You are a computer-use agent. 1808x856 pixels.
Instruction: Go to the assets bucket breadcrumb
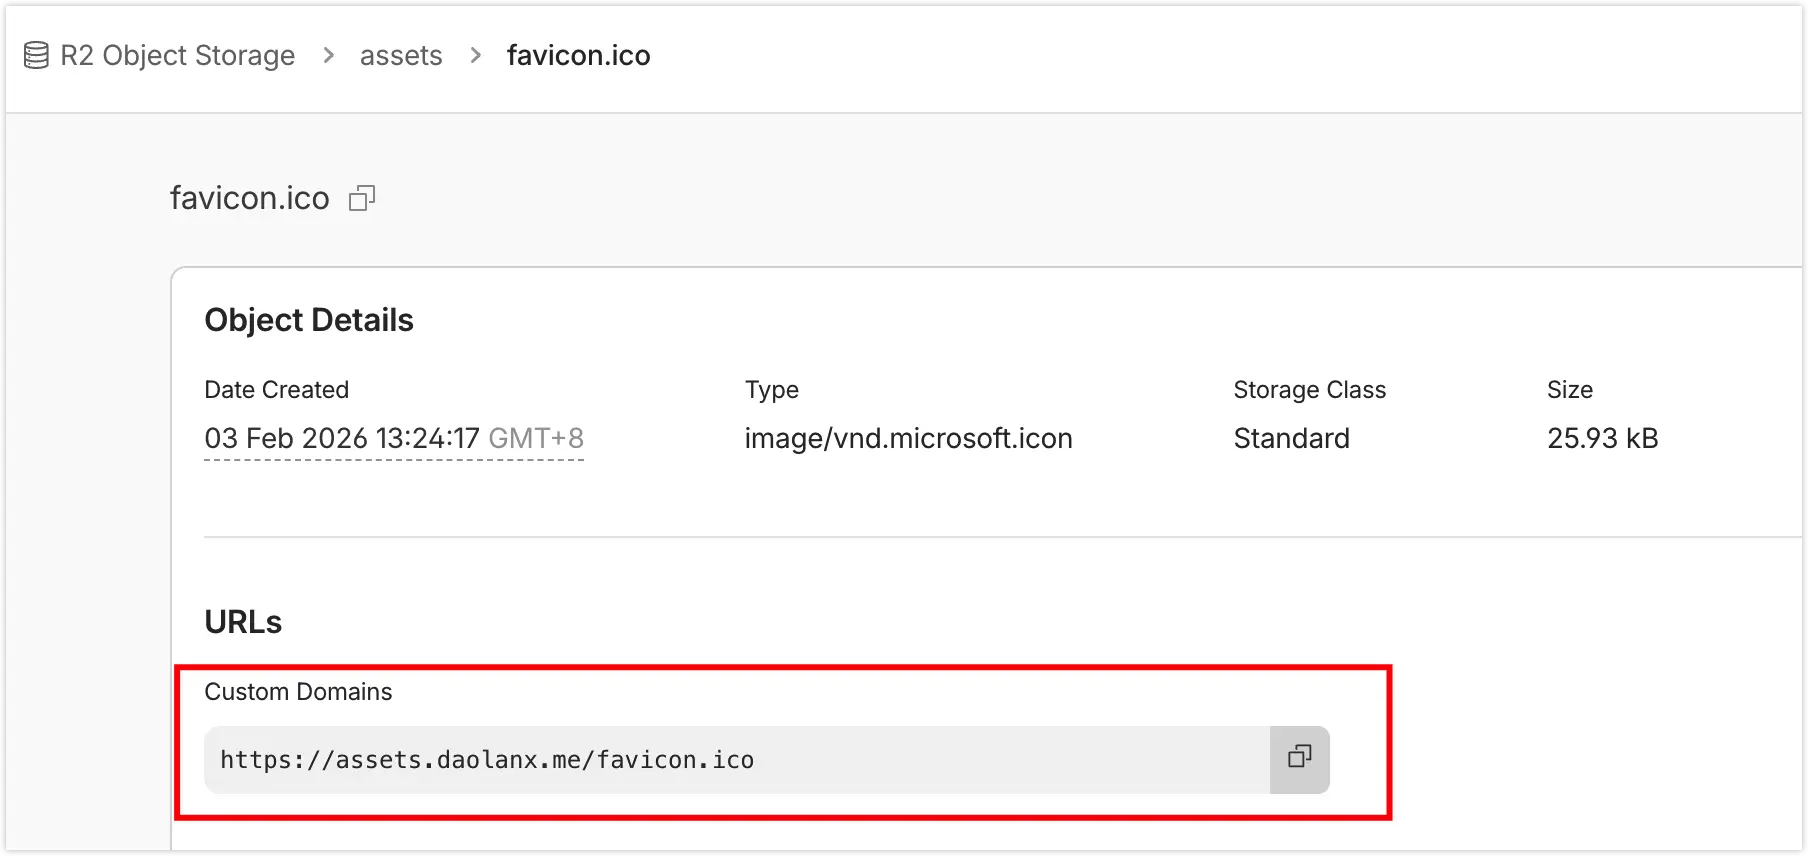[400, 56]
